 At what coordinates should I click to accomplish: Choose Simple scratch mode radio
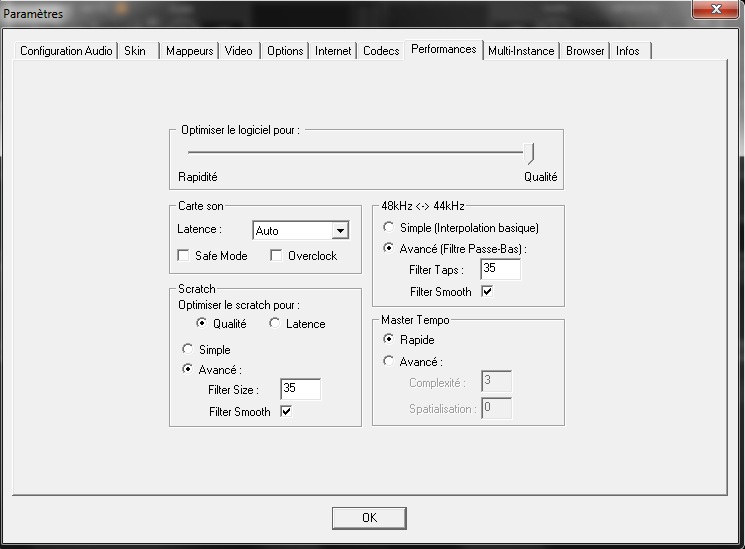187,350
